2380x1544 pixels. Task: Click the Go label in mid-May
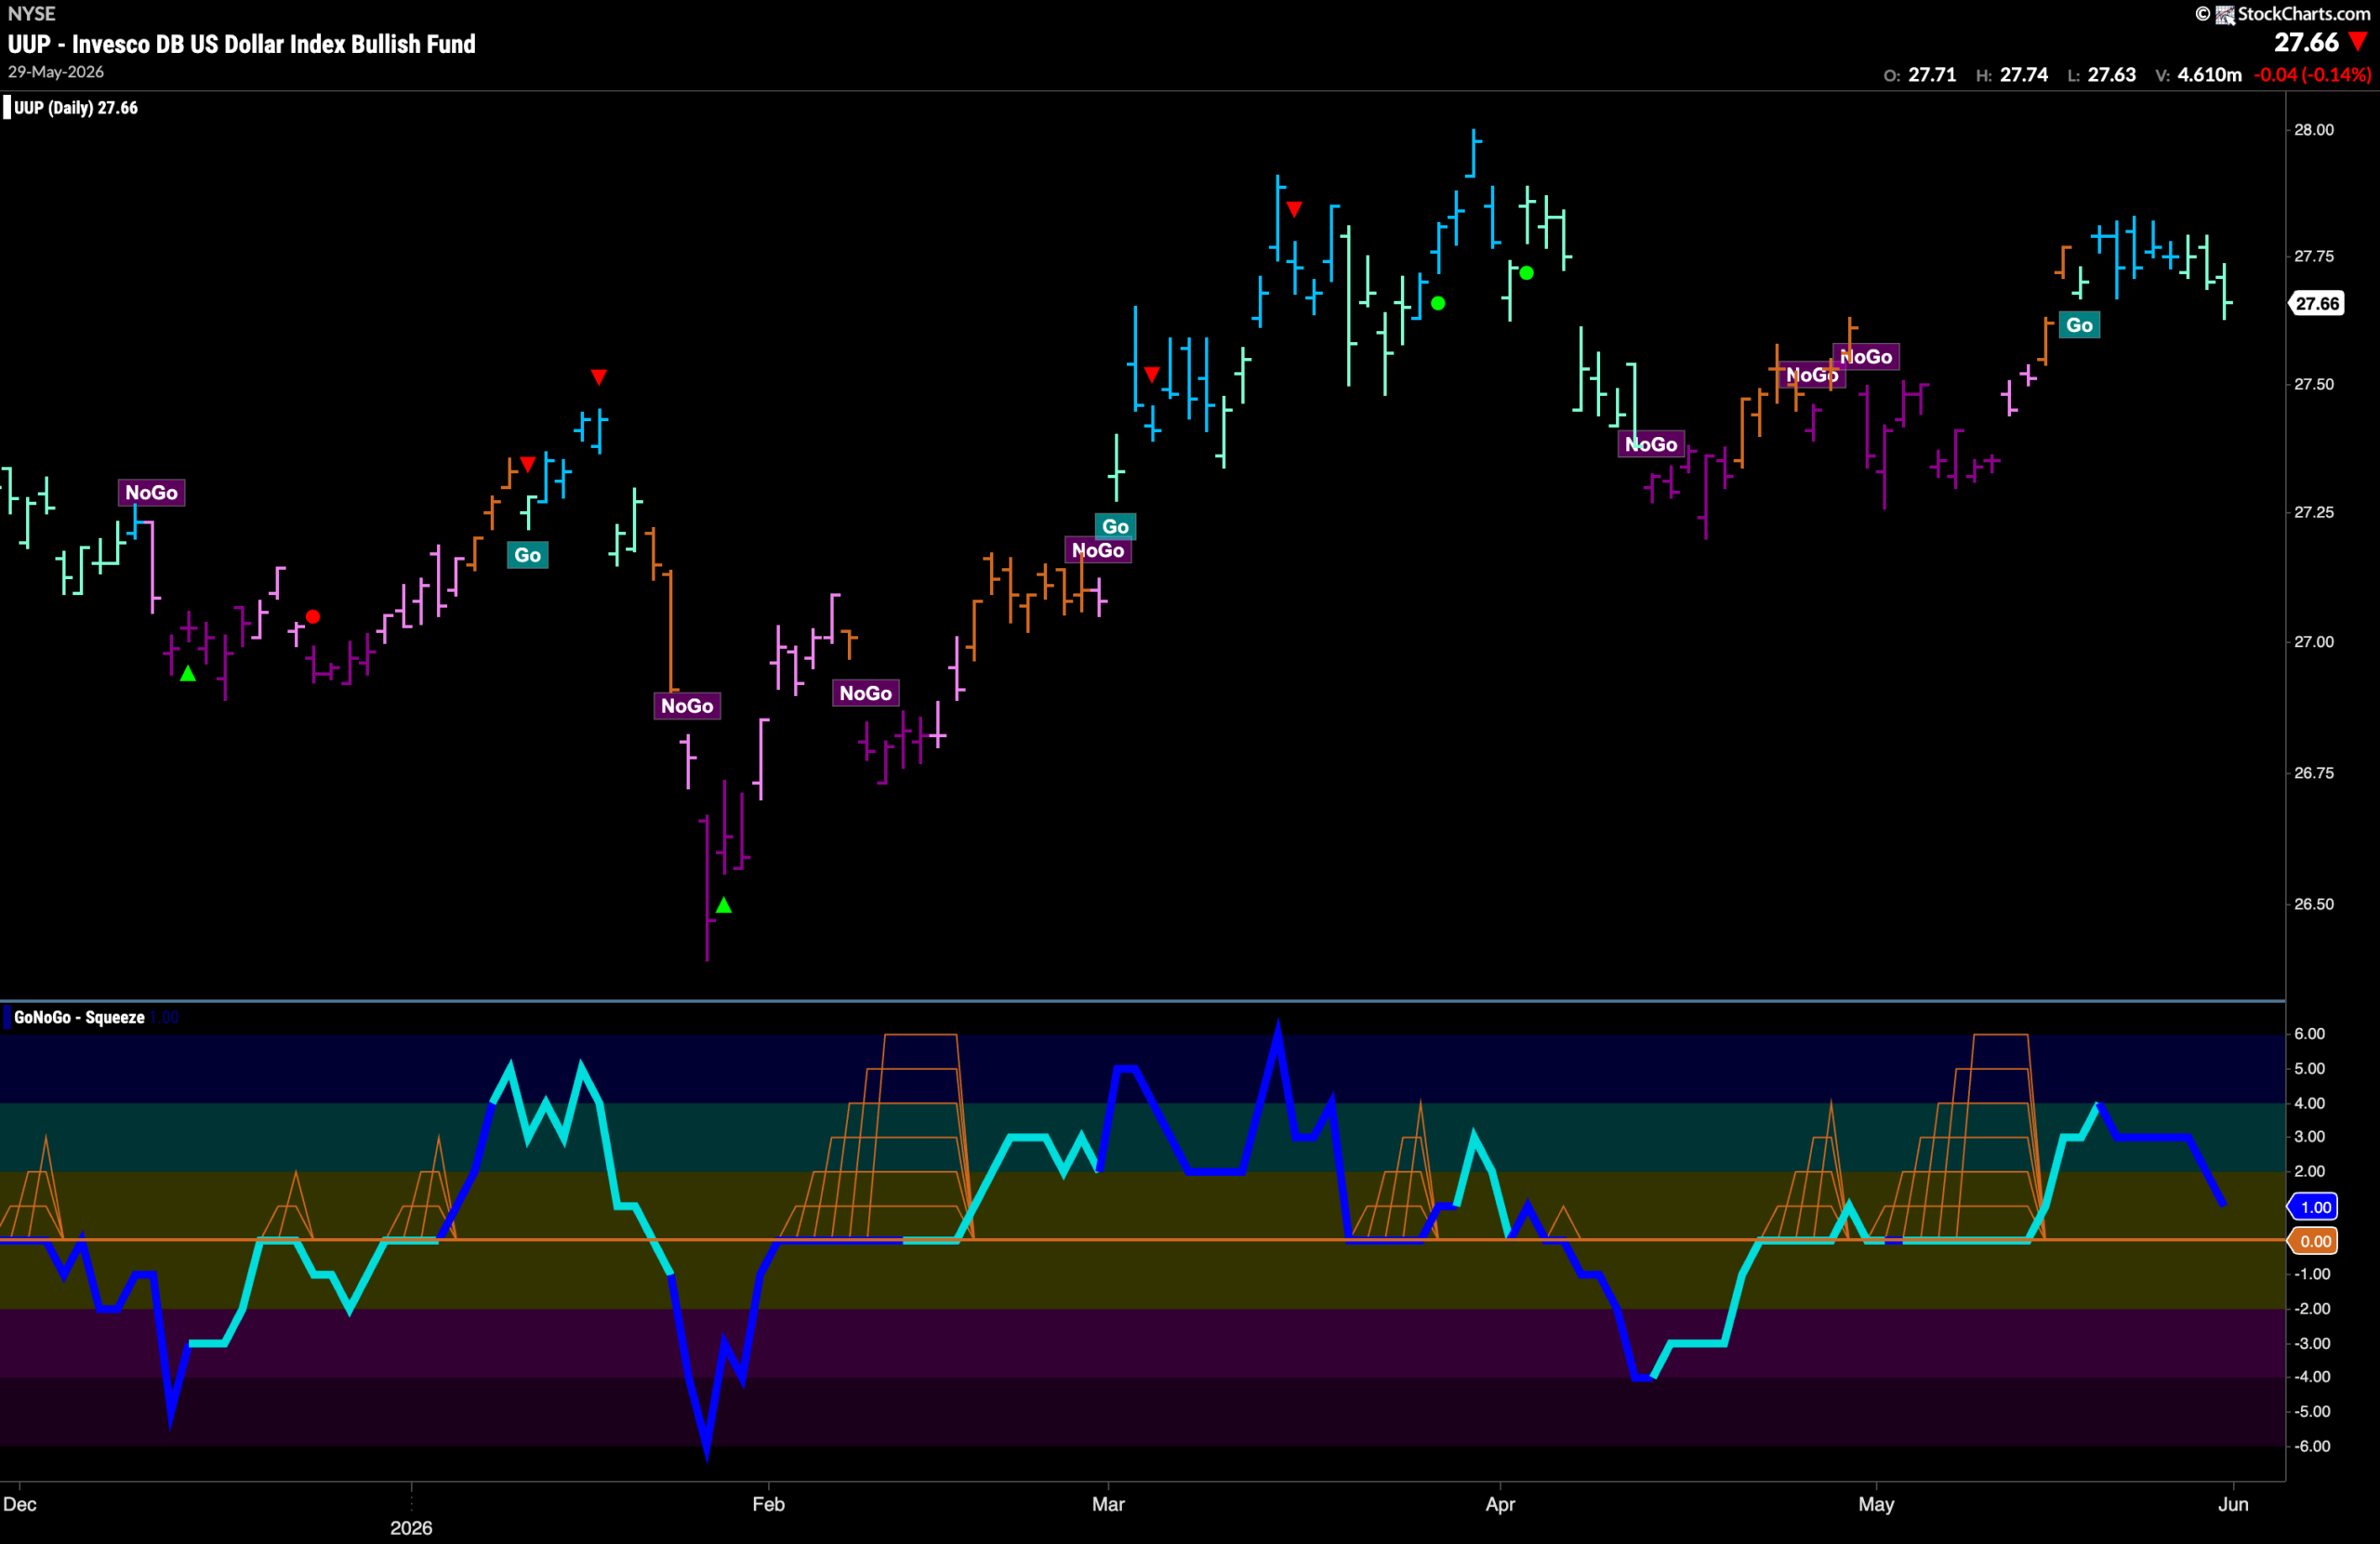tap(2079, 325)
